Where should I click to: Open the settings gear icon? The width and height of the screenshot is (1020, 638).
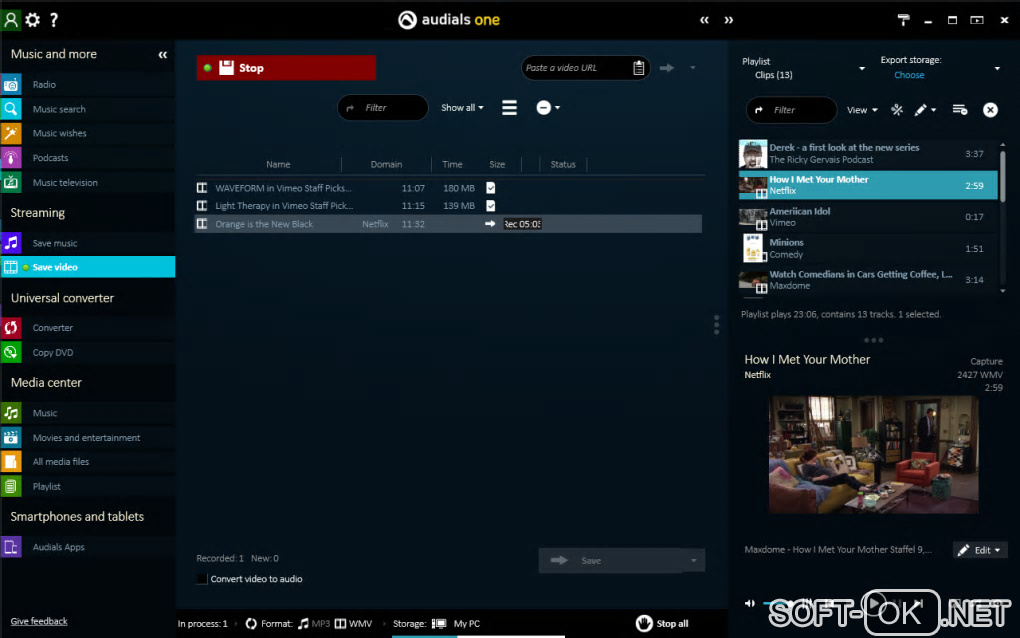(x=33, y=20)
